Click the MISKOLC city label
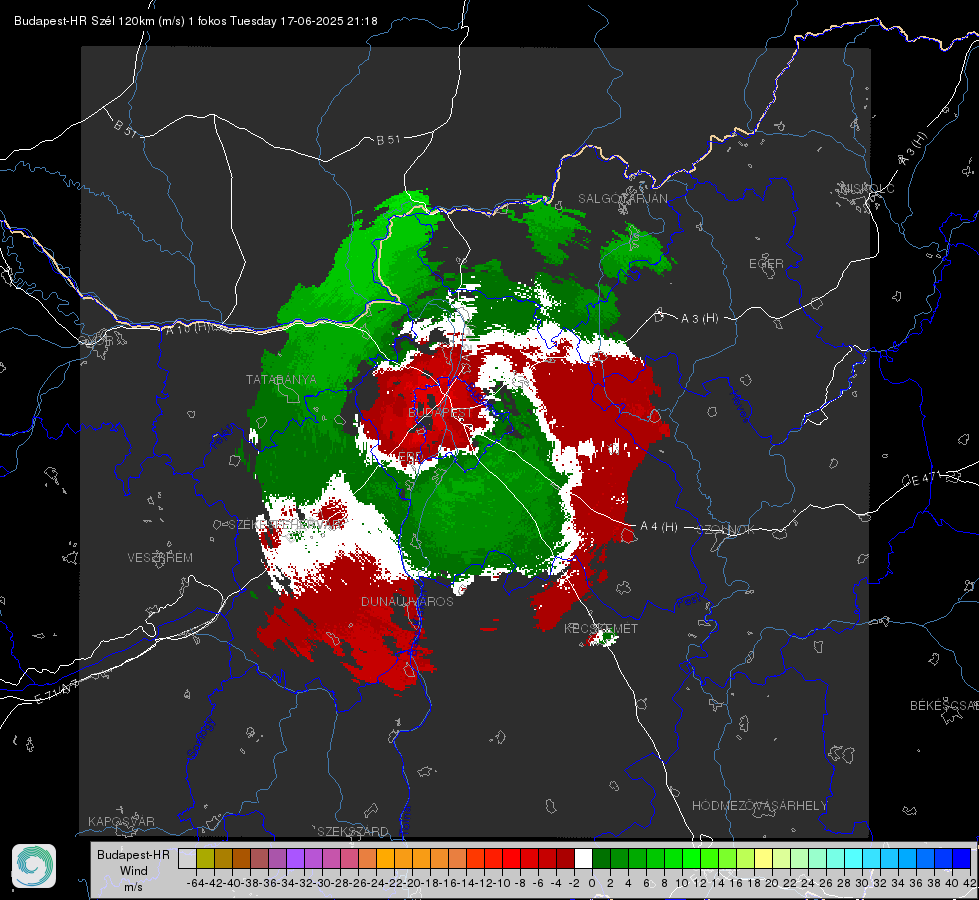Viewport: 979px width, 900px height. pos(867,188)
